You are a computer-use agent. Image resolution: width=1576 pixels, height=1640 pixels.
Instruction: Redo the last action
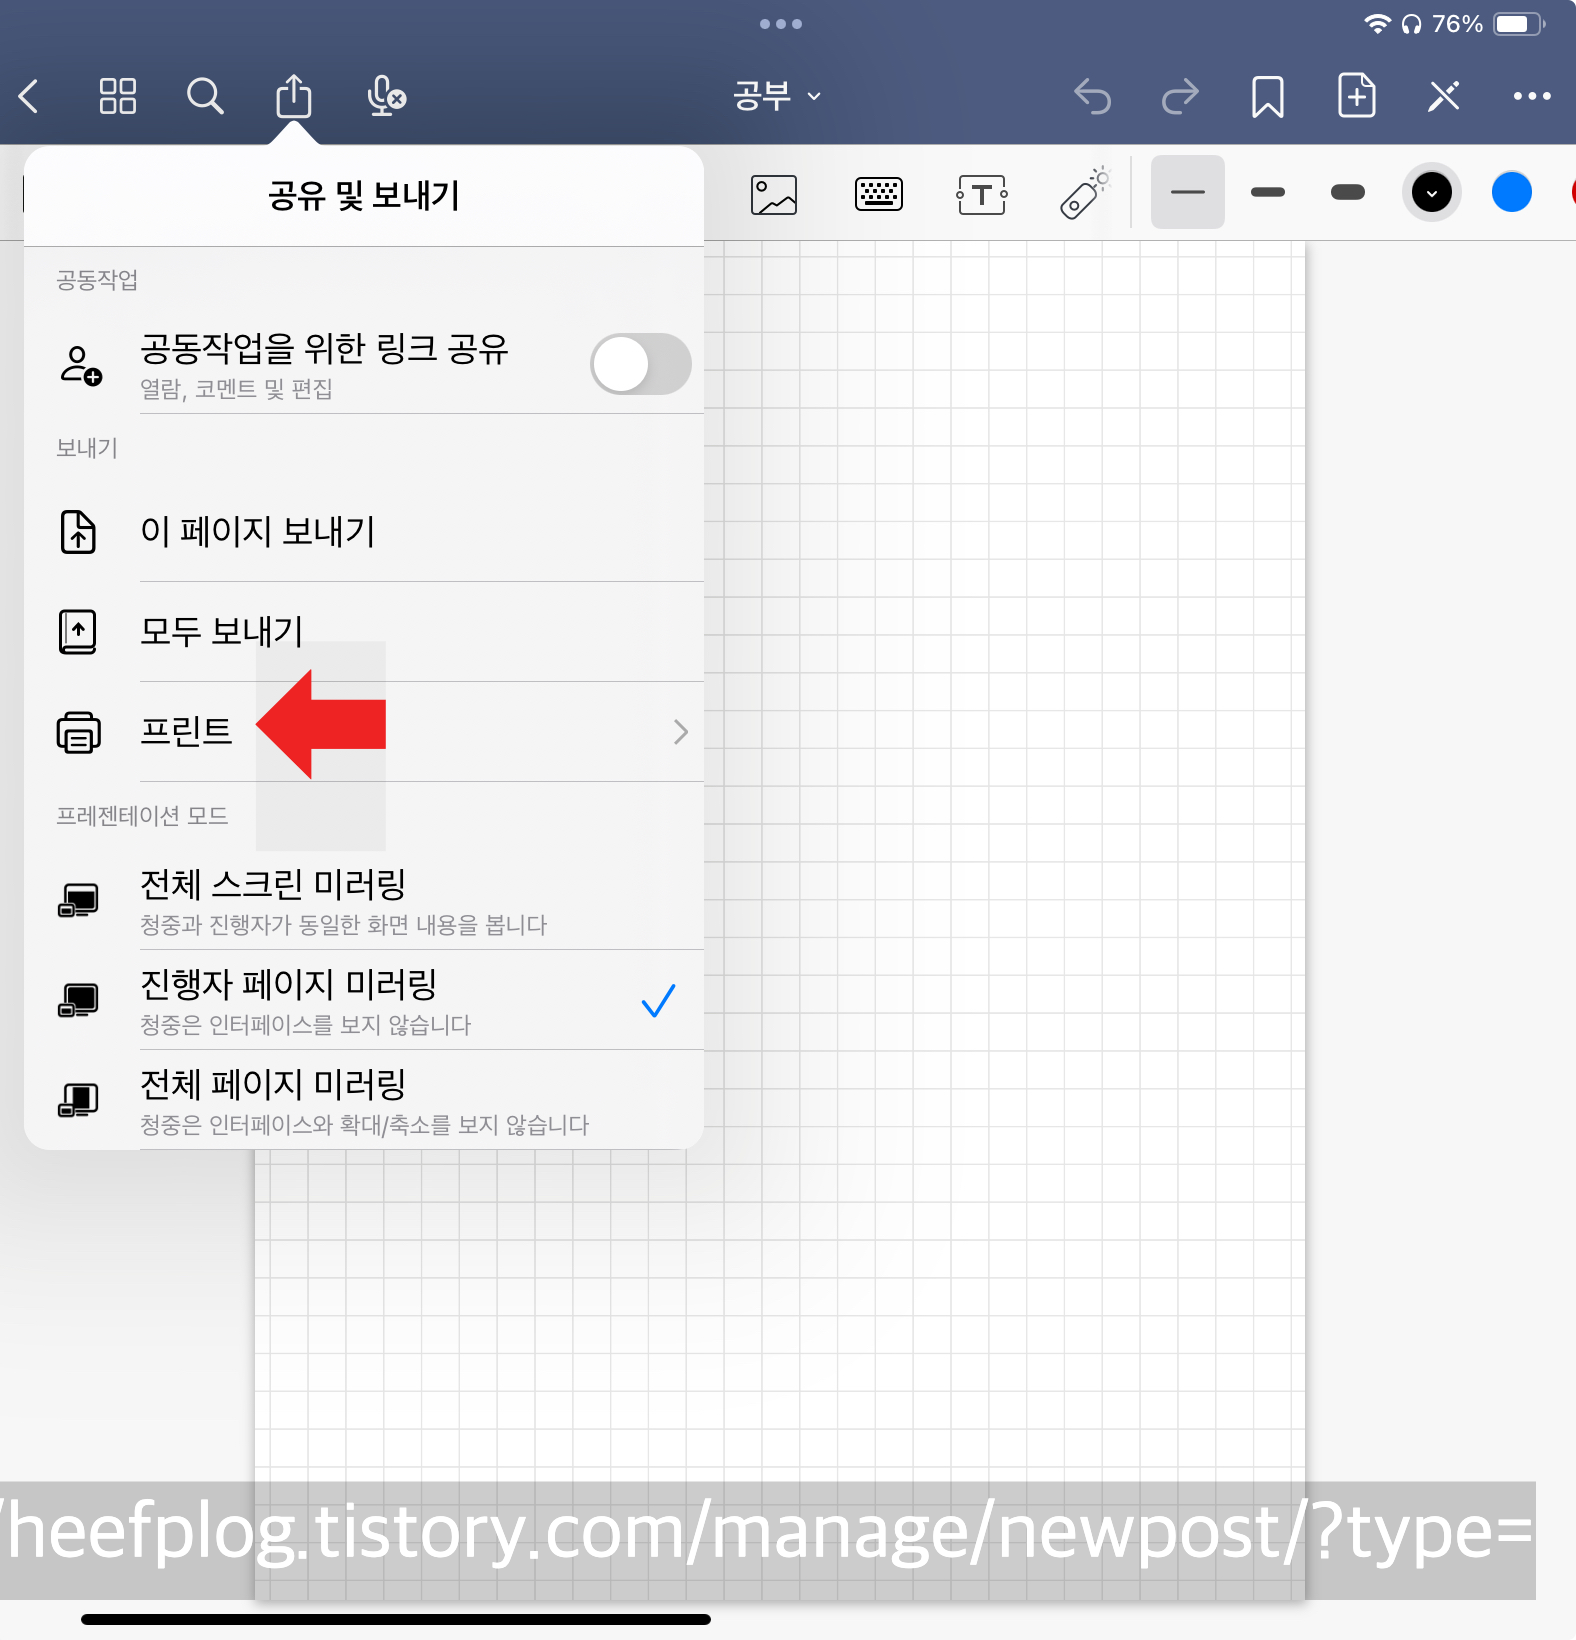coord(1180,97)
